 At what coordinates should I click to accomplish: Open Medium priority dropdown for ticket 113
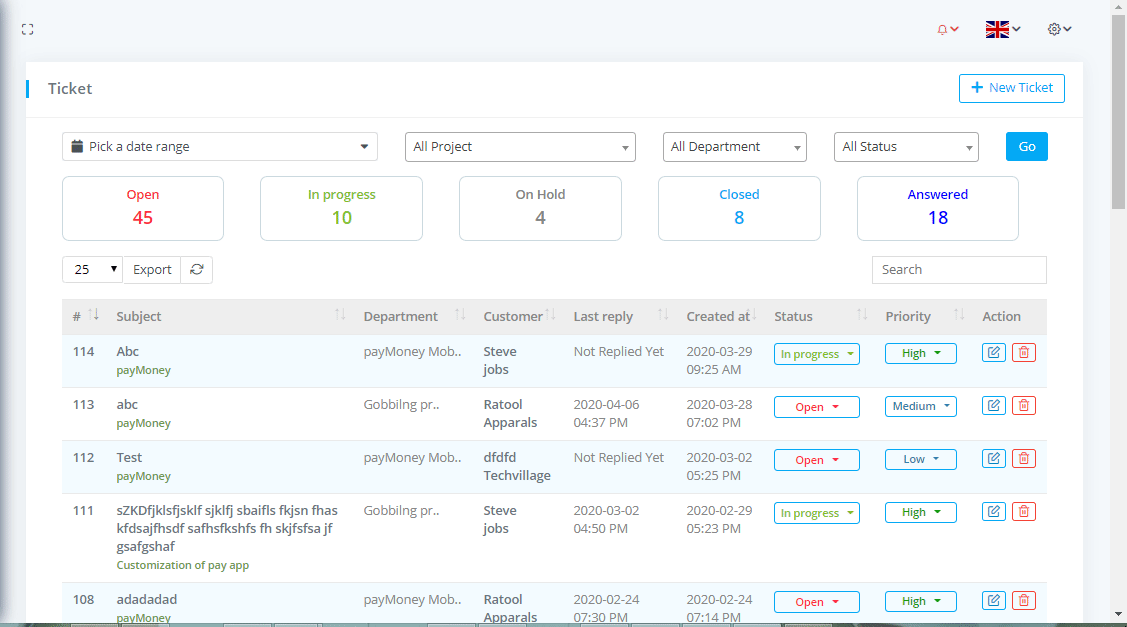[920, 407]
